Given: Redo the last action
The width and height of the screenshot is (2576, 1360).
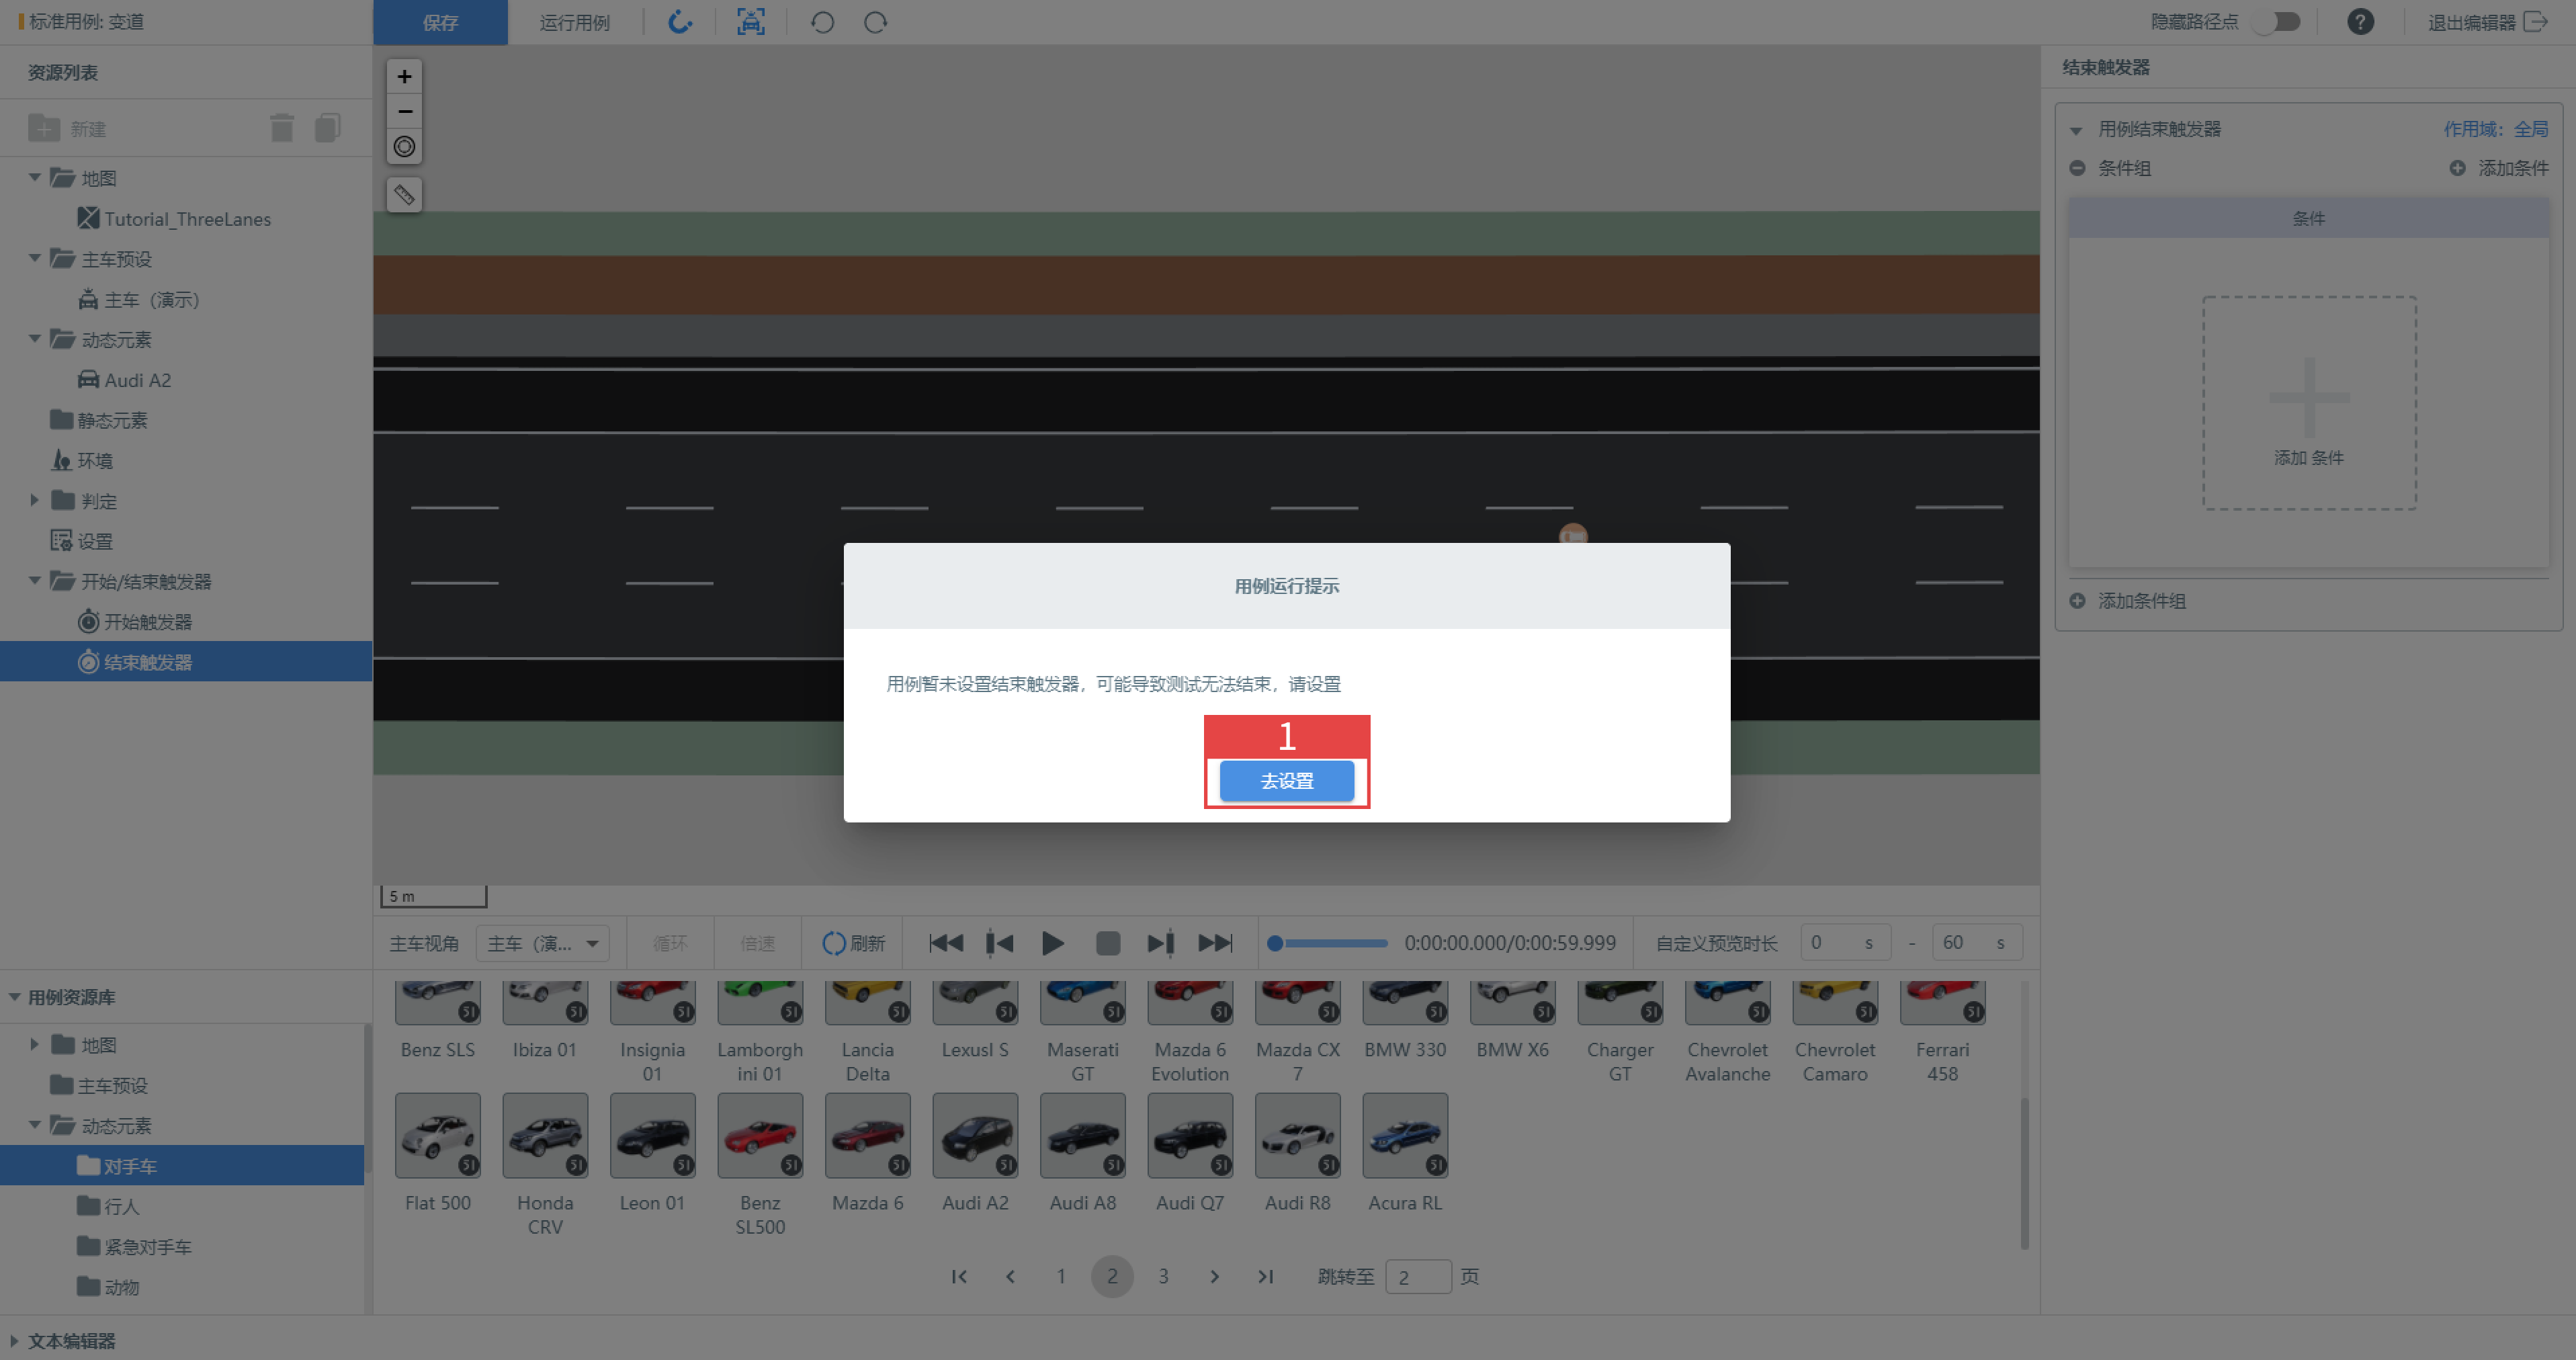Looking at the screenshot, I should tap(875, 22).
